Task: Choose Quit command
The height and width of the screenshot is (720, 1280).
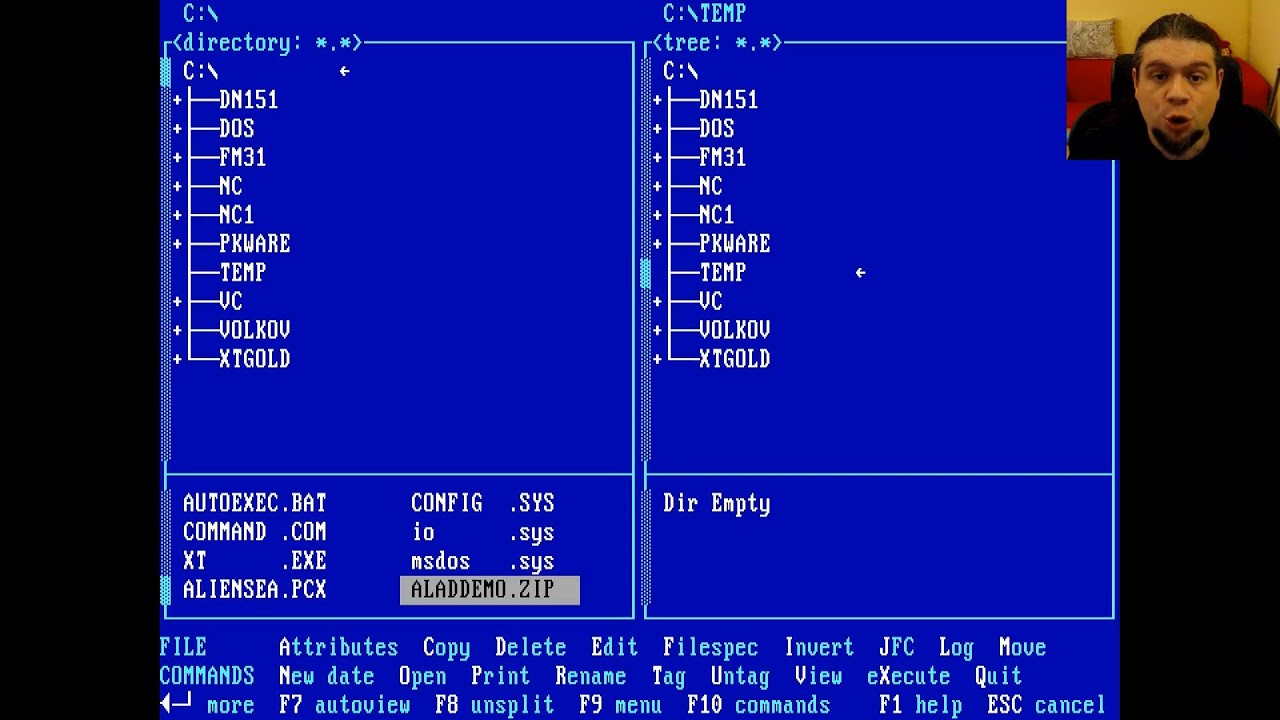Action: [998, 677]
